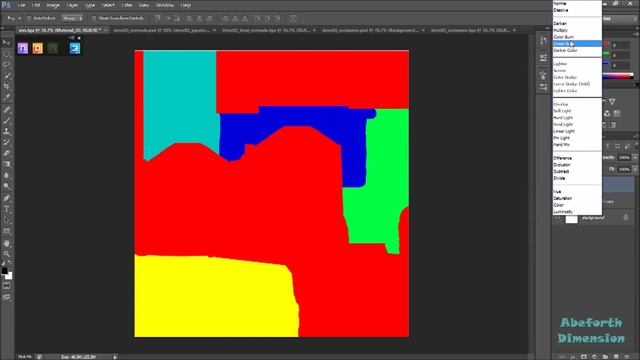The image size is (640, 360).
Task: Click the Auto-Align Layers icon
Action: point(293,18)
